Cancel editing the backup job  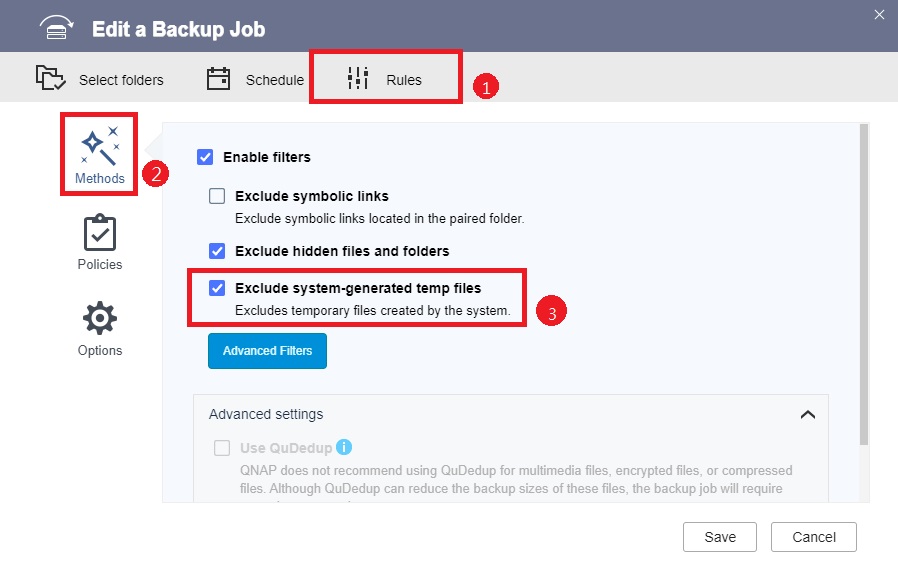coord(813,537)
